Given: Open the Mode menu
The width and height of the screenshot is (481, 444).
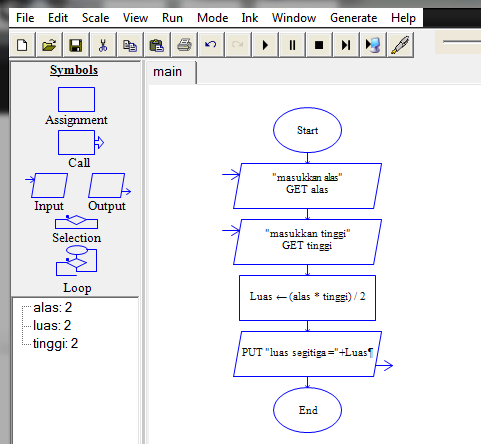Looking at the screenshot, I should pos(212,18).
